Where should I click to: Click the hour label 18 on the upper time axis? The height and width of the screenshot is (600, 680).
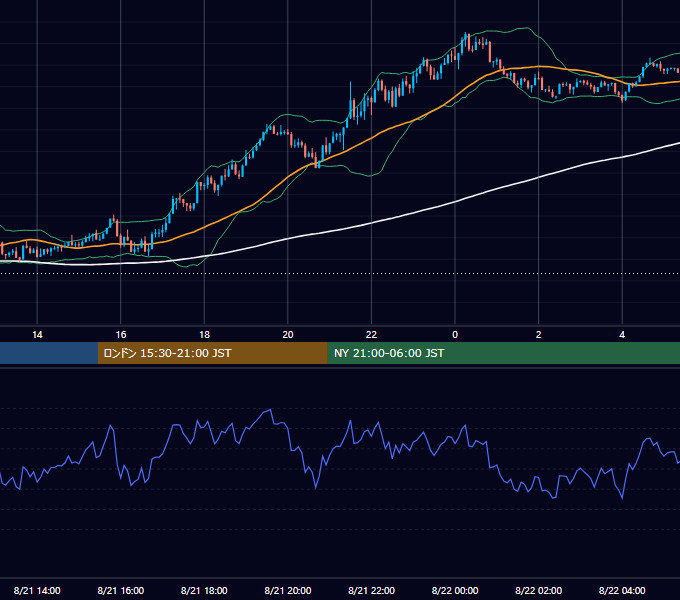[x=204, y=335]
